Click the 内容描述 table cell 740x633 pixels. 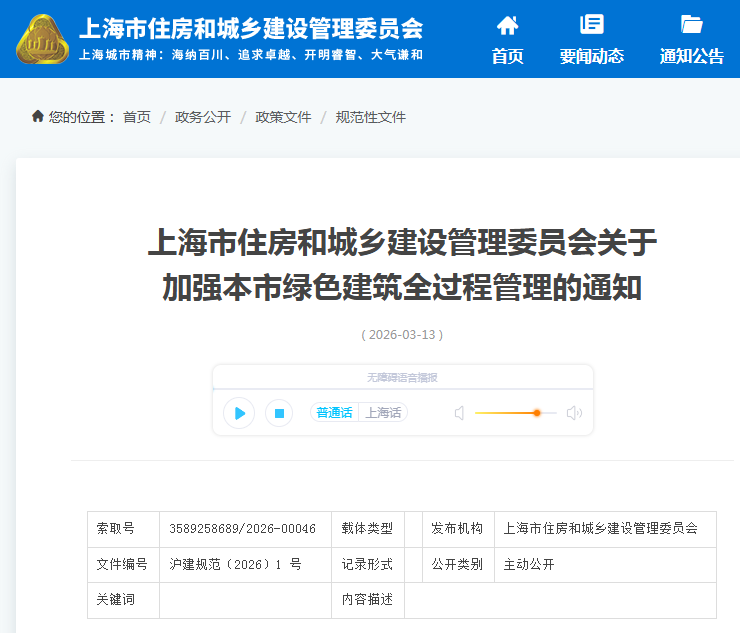pyautogui.click(x=368, y=600)
